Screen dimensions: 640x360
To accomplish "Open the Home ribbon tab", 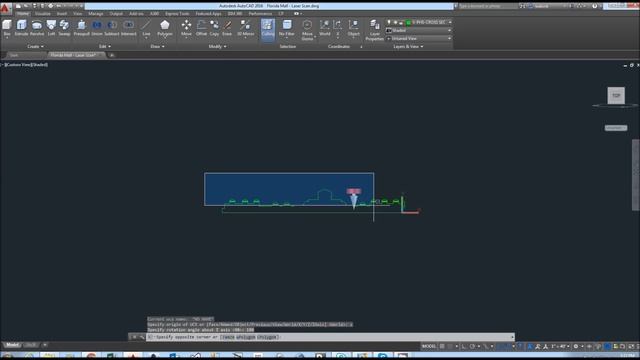I will [x=23, y=13].
